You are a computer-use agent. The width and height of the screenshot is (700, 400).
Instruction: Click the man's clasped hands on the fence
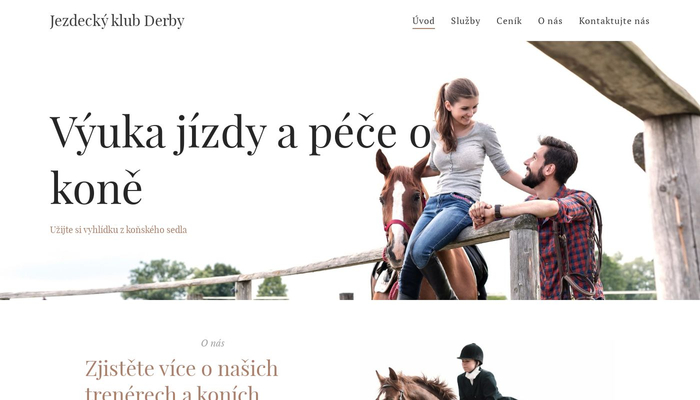click(481, 213)
